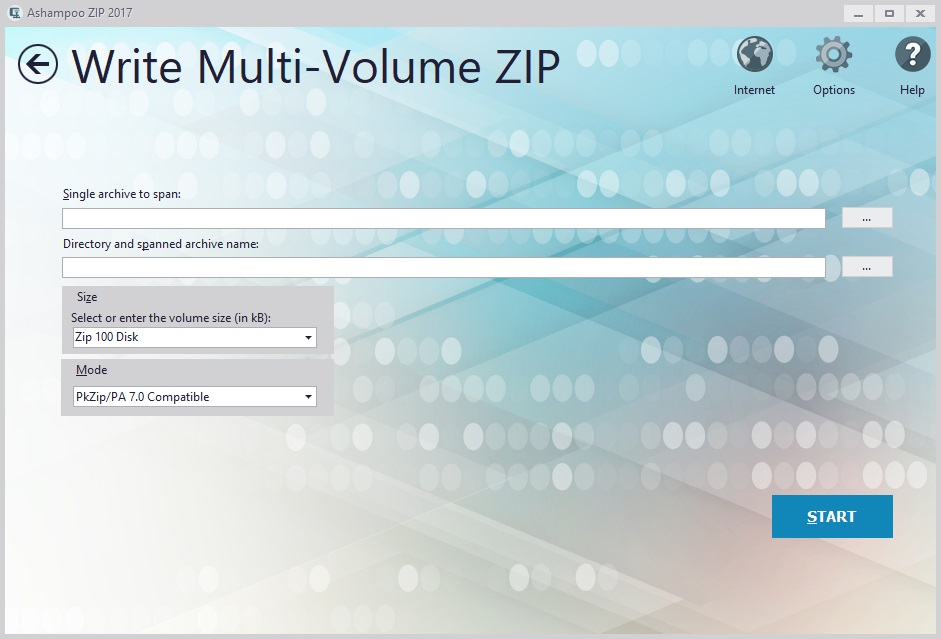Browse for the spanned archive directory
Screen dimensions: 941x639
[866, 267]
